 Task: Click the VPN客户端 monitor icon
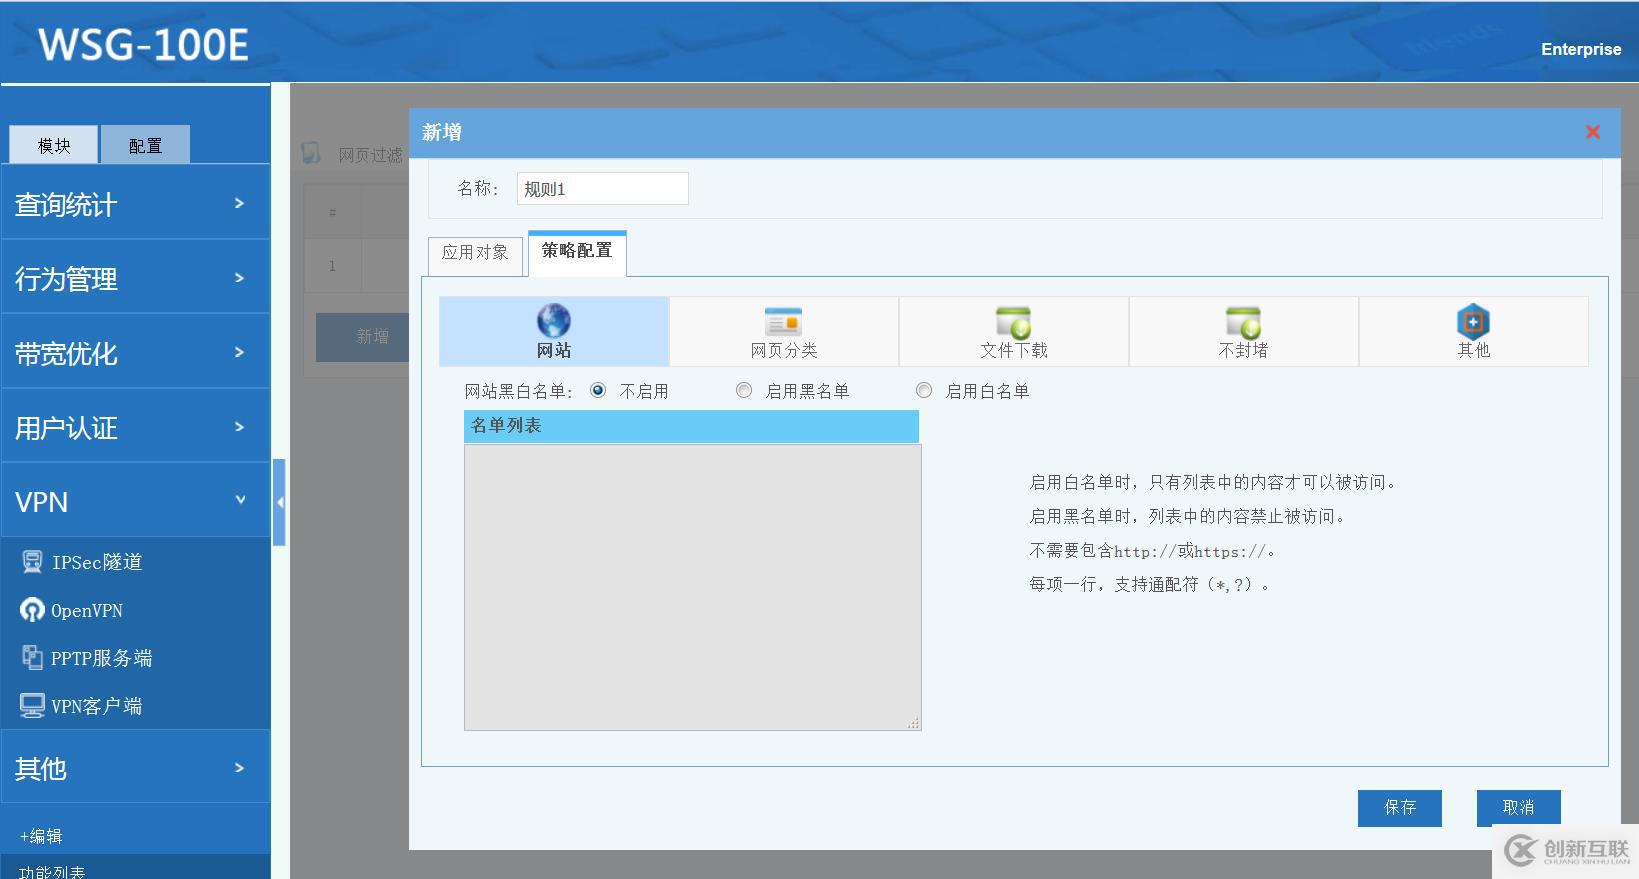click(32, 706)
